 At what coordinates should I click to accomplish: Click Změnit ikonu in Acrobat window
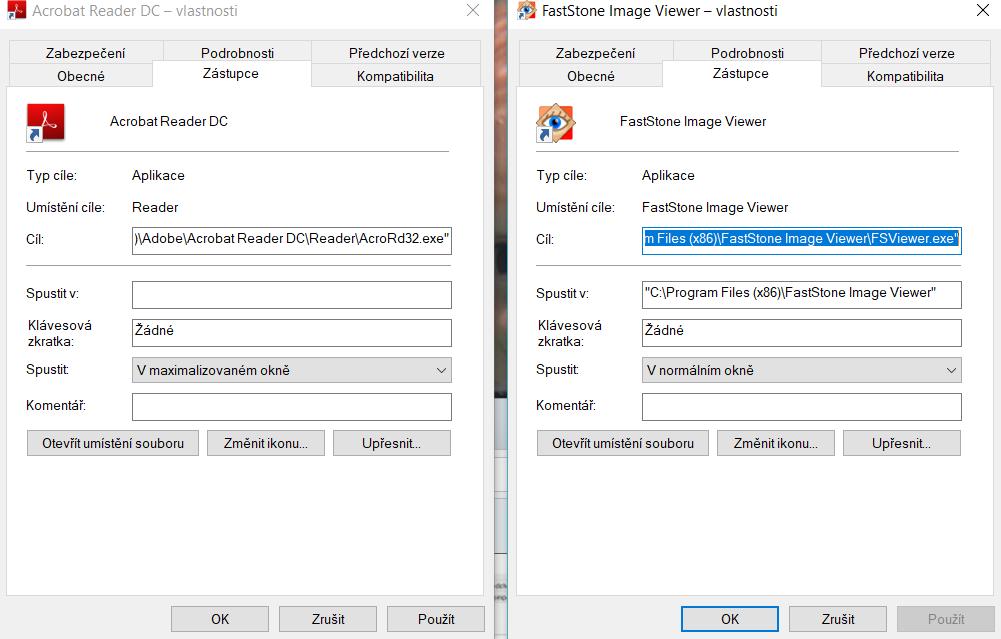[x=266, y=443]
